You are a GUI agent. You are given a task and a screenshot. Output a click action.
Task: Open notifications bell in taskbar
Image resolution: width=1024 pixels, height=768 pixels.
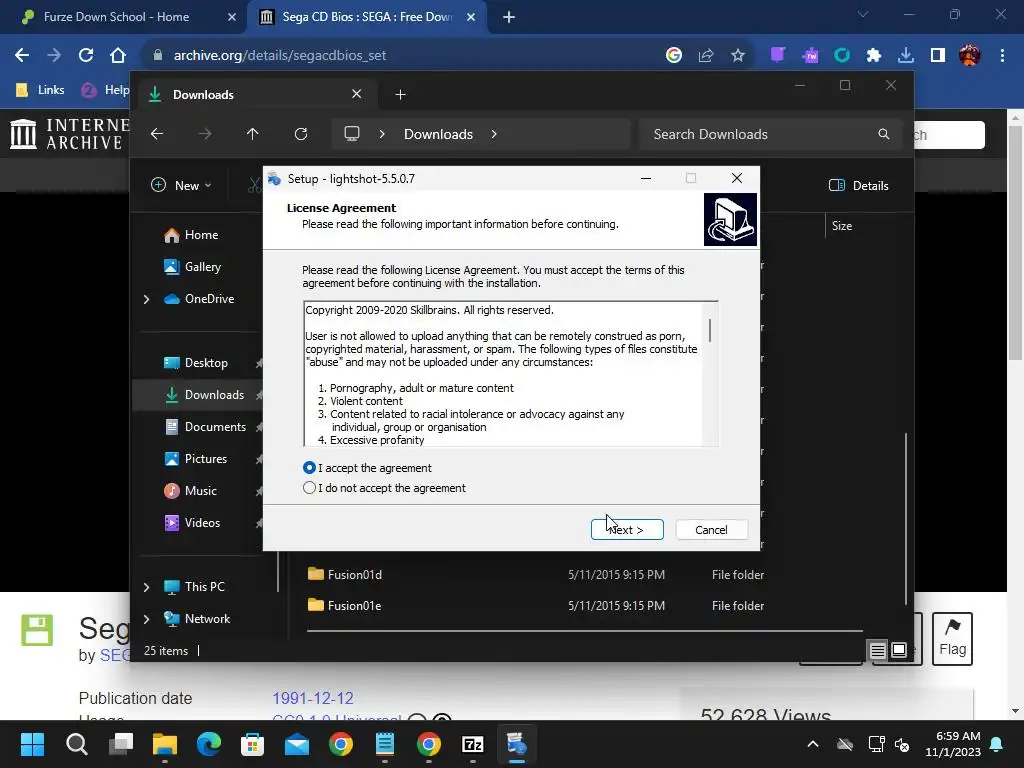[x=997, y=744]
